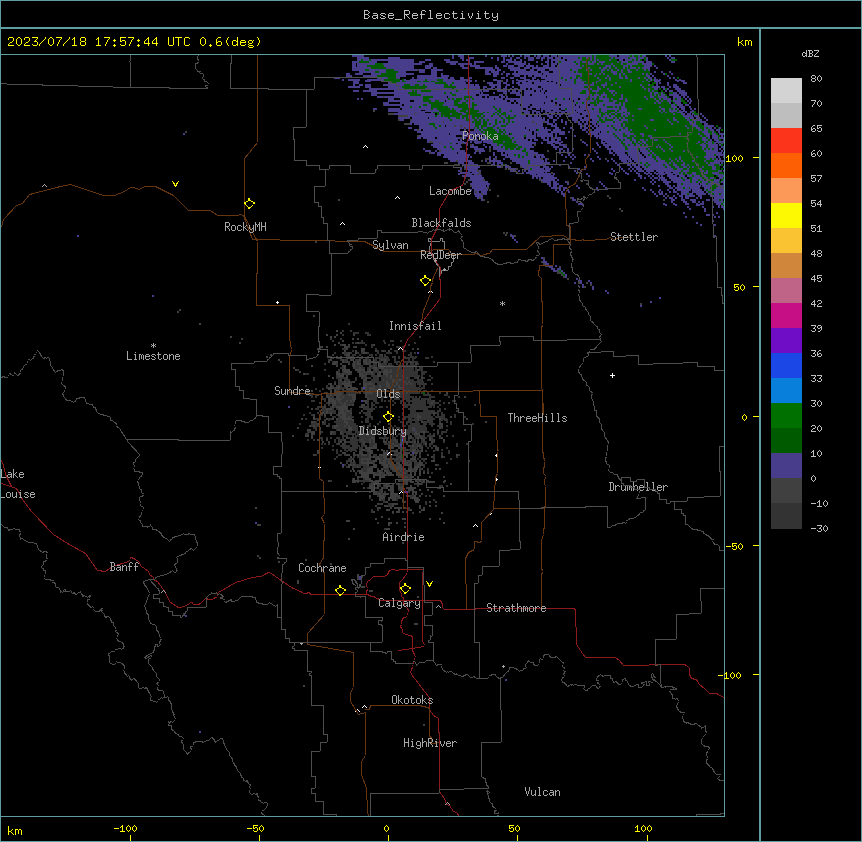Pick the bright yellow 54-51 dBZ swatch
862x842 pixels.
(786, 215)
